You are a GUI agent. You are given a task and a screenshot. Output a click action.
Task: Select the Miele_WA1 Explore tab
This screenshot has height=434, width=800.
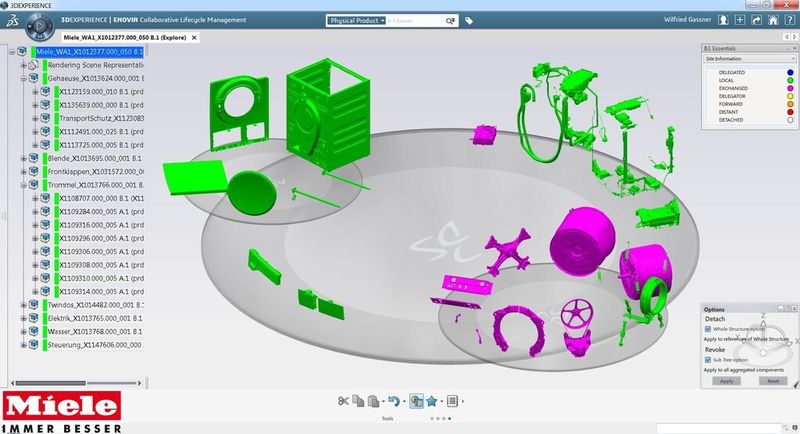pyautogui.click(x=125, y=38)
